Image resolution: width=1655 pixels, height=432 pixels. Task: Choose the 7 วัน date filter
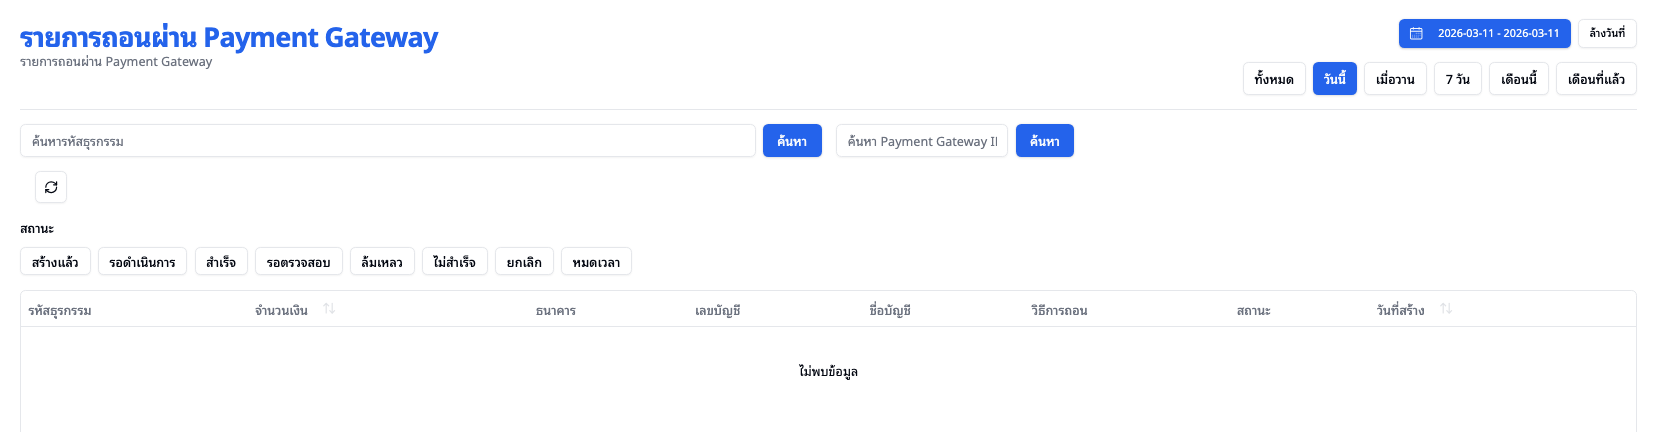[x=1457, y=79]
